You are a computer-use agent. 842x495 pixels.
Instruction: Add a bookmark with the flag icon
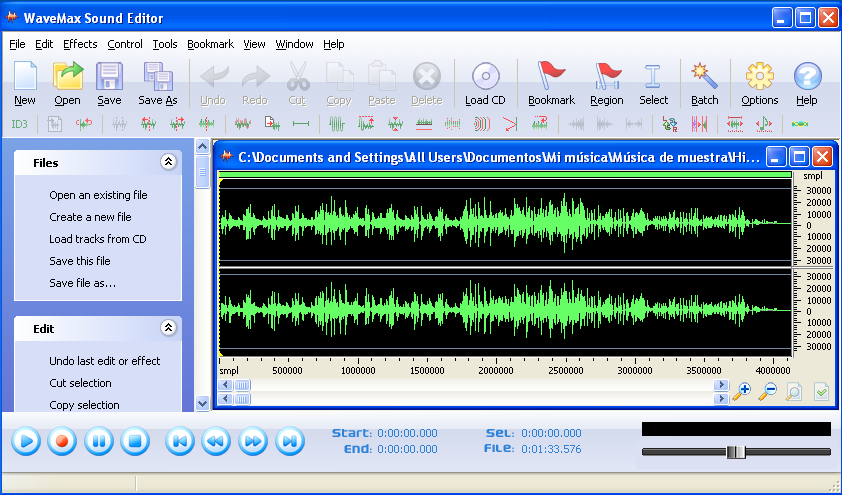[551, 75]
